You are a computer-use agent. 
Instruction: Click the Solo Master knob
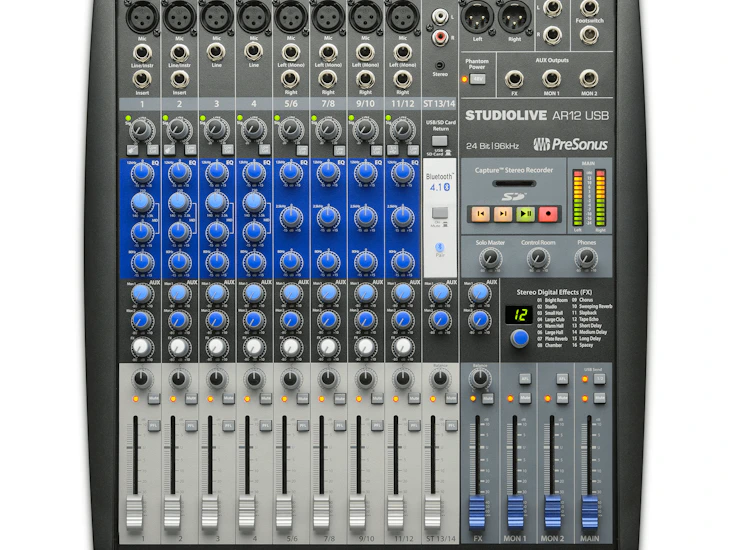point(491,258)
